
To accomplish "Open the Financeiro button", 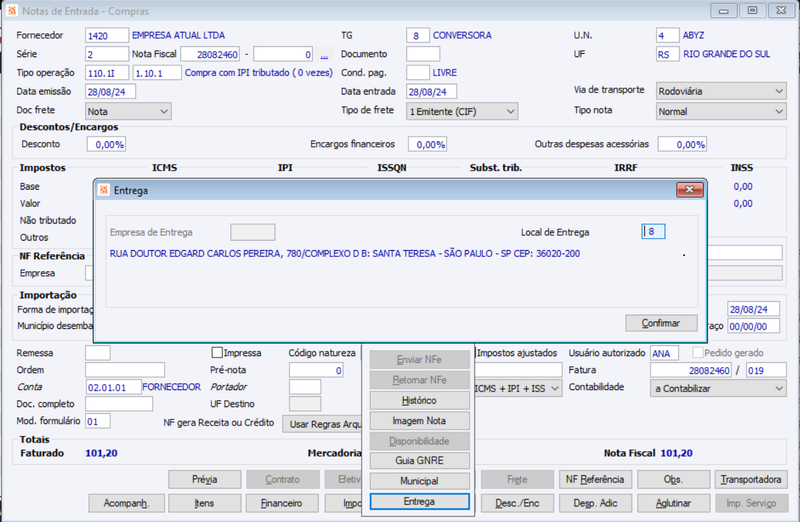I will [x=282, y=503].
